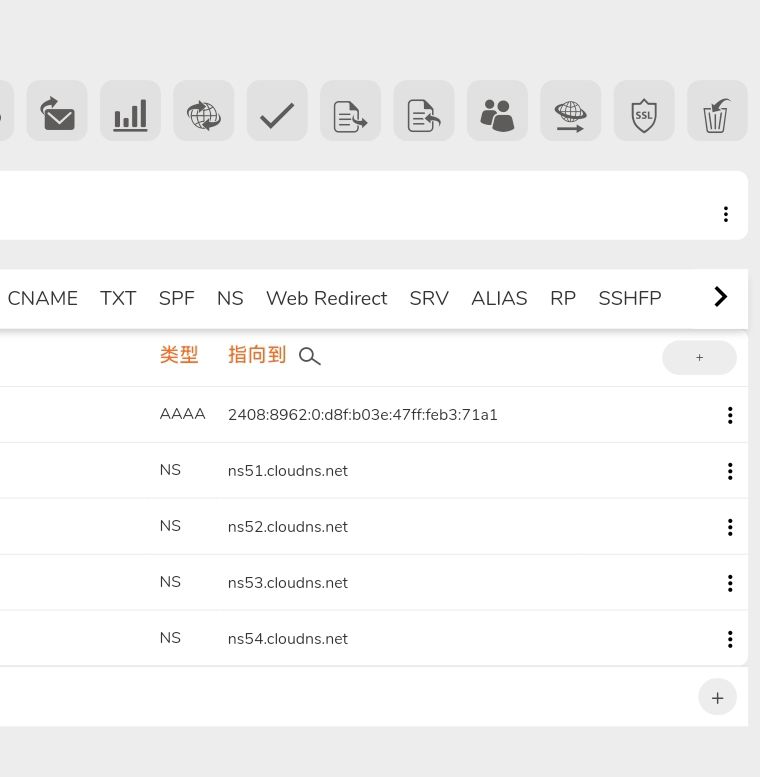Open the users group icon
The height and width of the screenshot is (777, 760).
coord(497,111)
